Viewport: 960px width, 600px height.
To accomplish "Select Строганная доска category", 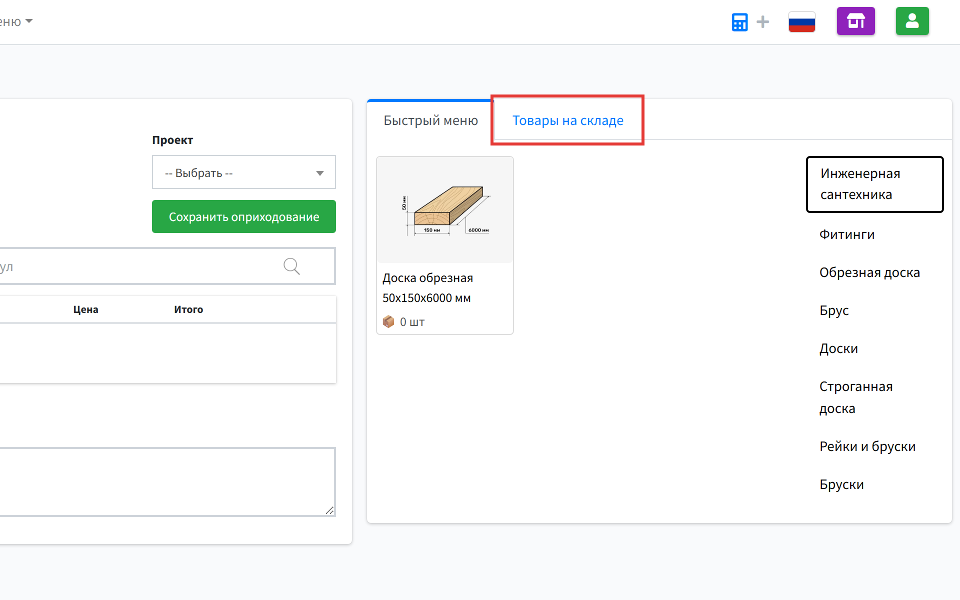I will point(856,397).
